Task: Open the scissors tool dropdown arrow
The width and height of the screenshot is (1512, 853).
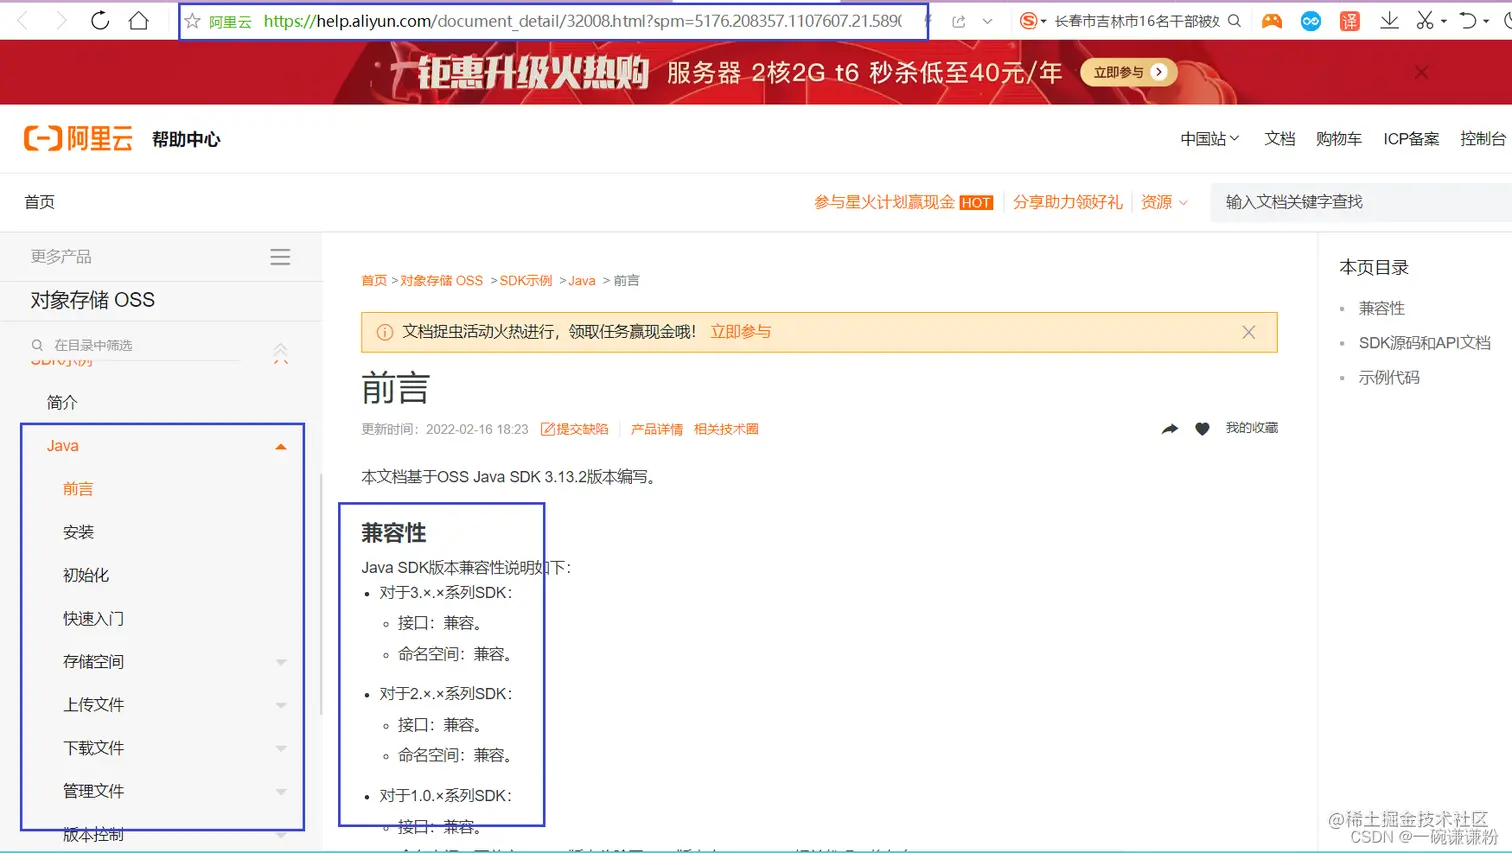Action: coord(1444,22)
